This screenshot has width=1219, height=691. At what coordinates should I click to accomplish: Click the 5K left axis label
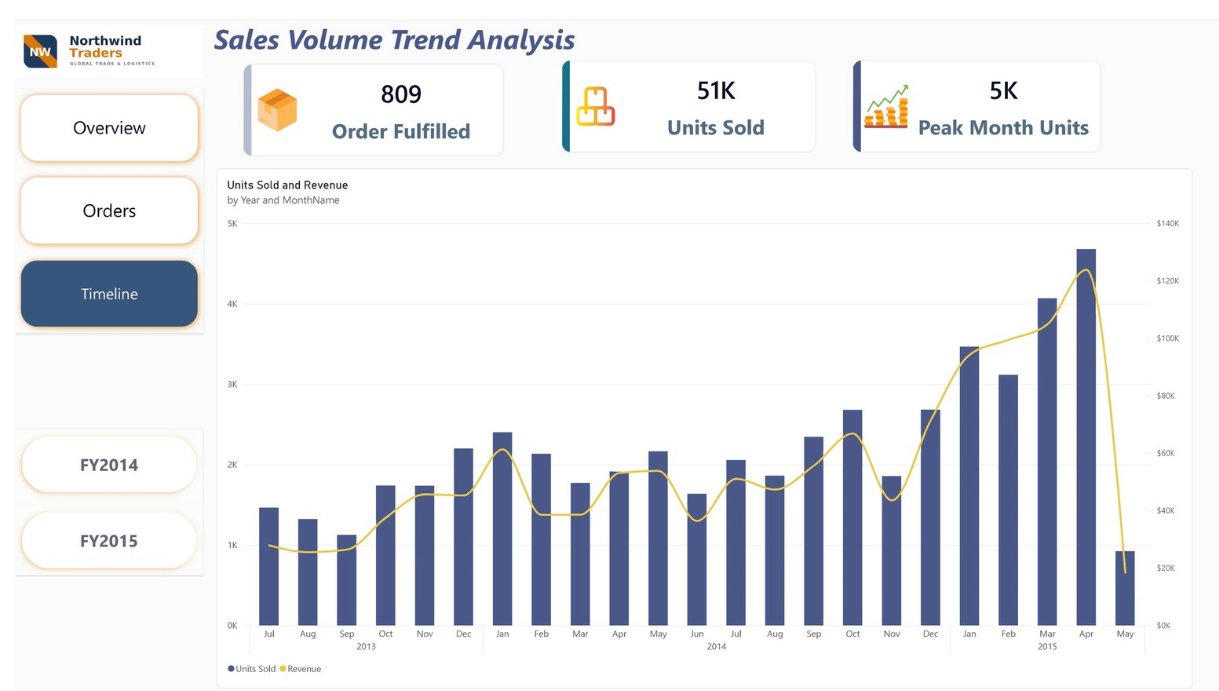(232, 224)
